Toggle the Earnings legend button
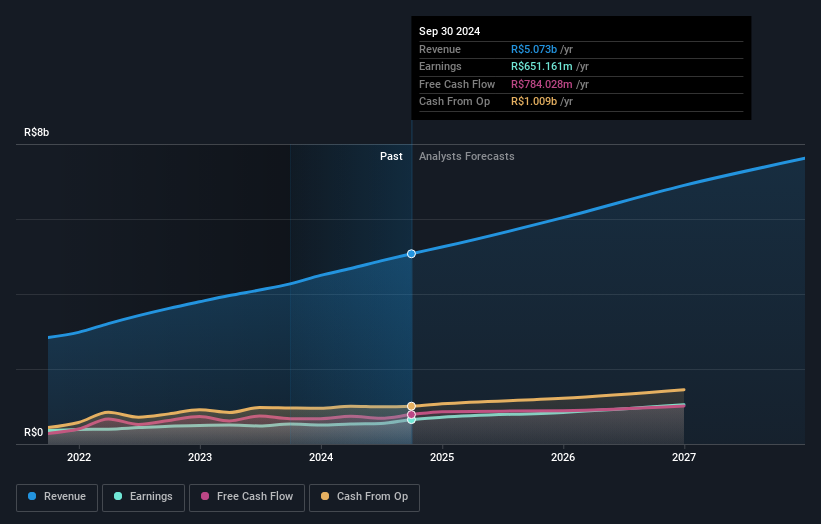 143,497
